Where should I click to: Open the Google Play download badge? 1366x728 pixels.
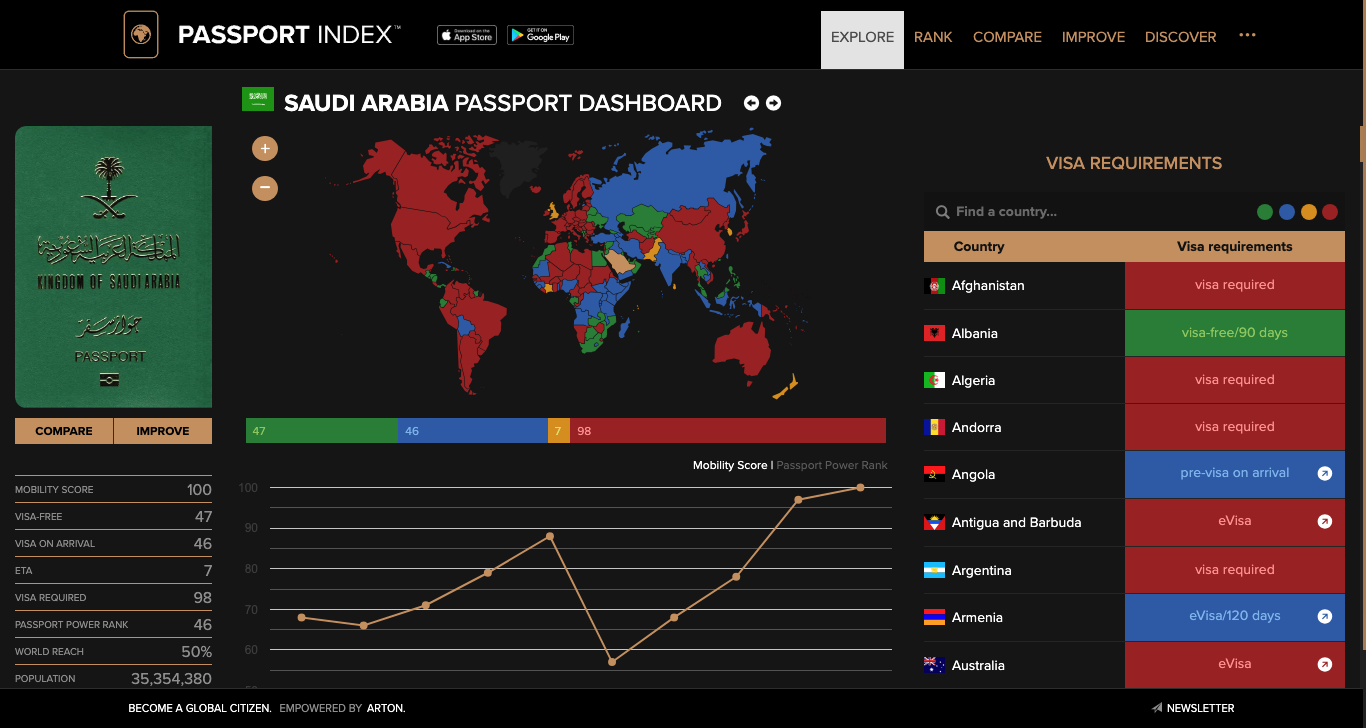540,35
